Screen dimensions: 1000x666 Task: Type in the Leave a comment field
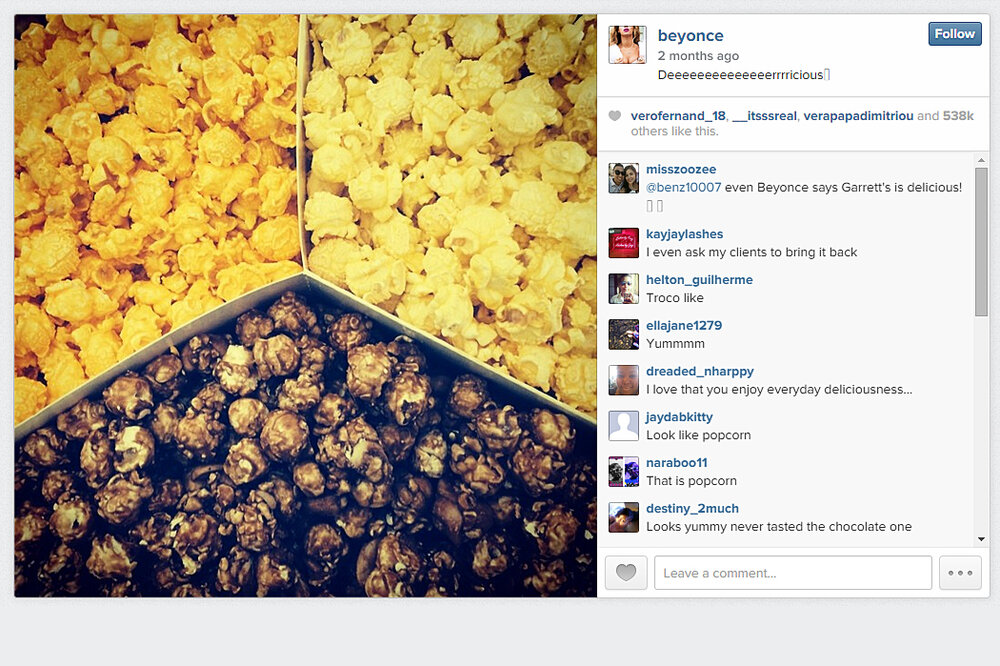coord(792,573)
